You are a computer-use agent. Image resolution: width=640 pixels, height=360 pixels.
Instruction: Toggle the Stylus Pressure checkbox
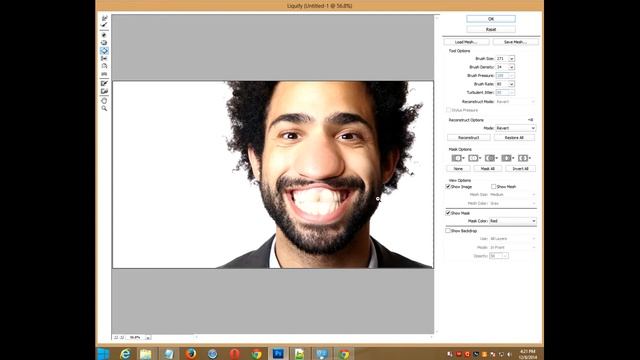[x=449, y=110]
